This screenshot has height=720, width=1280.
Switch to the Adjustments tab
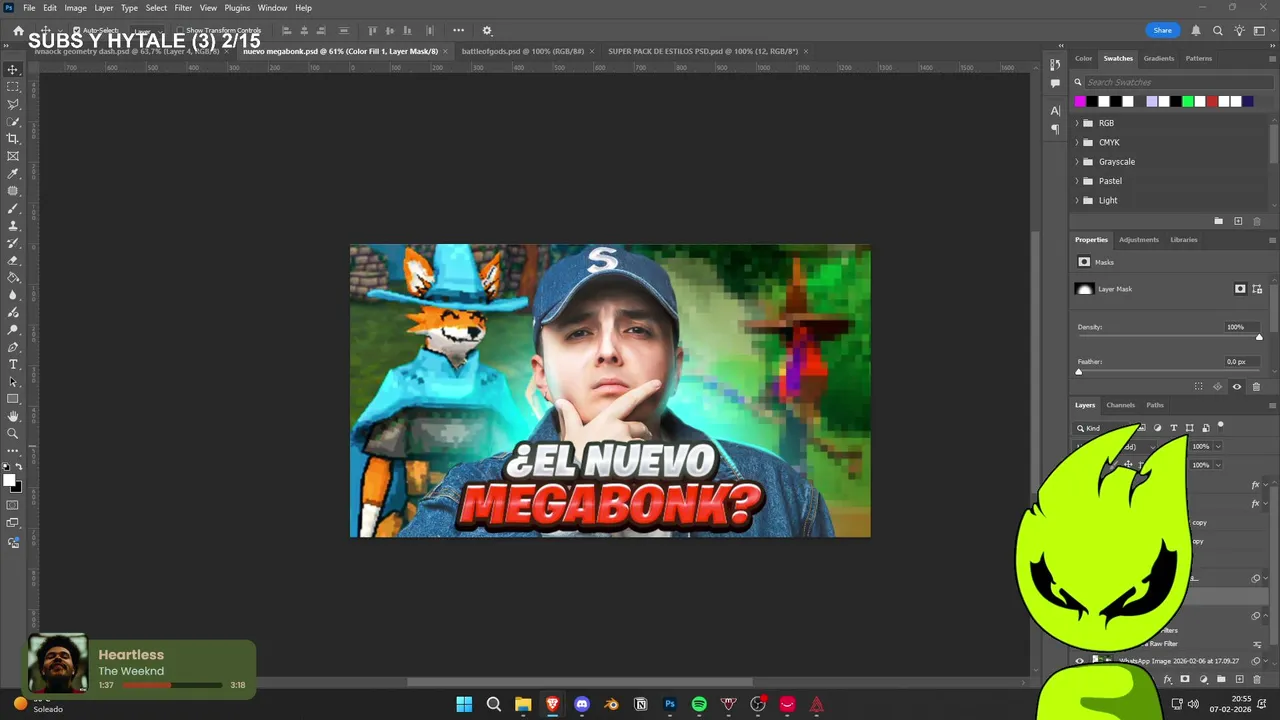click(x=1139, y=240)
